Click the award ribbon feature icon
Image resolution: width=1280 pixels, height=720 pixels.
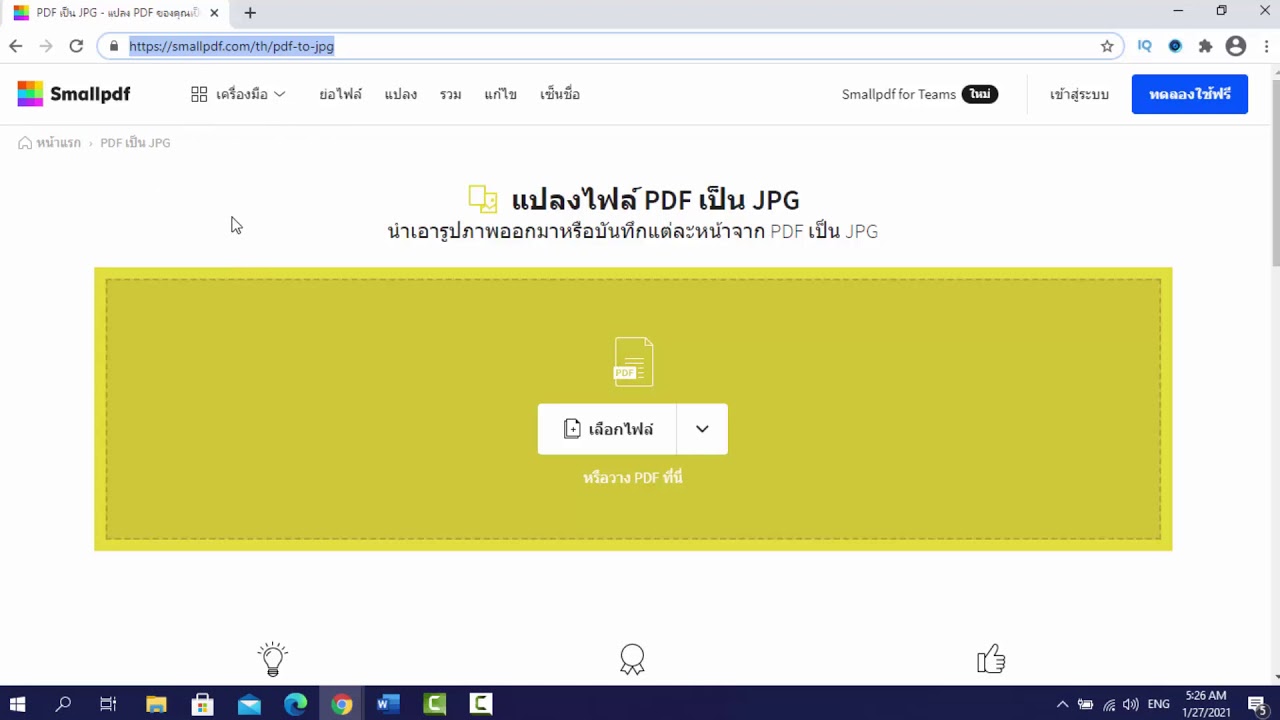pyautogui.click(x=632, y=659)
